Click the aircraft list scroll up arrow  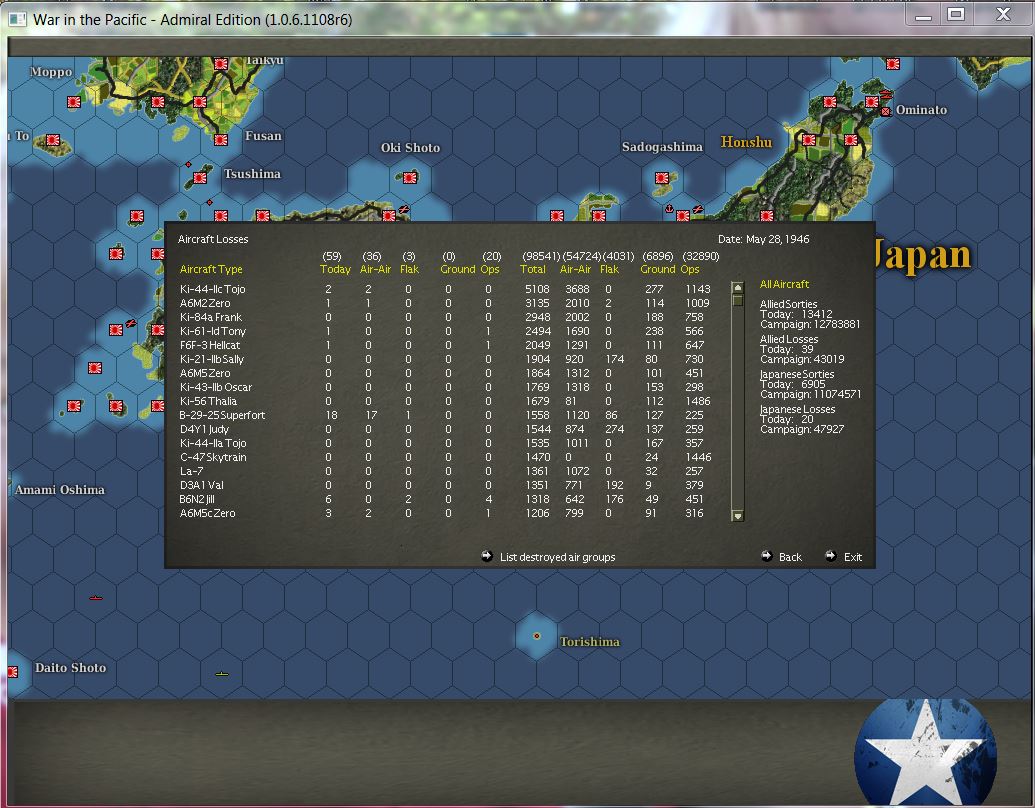pos(738,287)
